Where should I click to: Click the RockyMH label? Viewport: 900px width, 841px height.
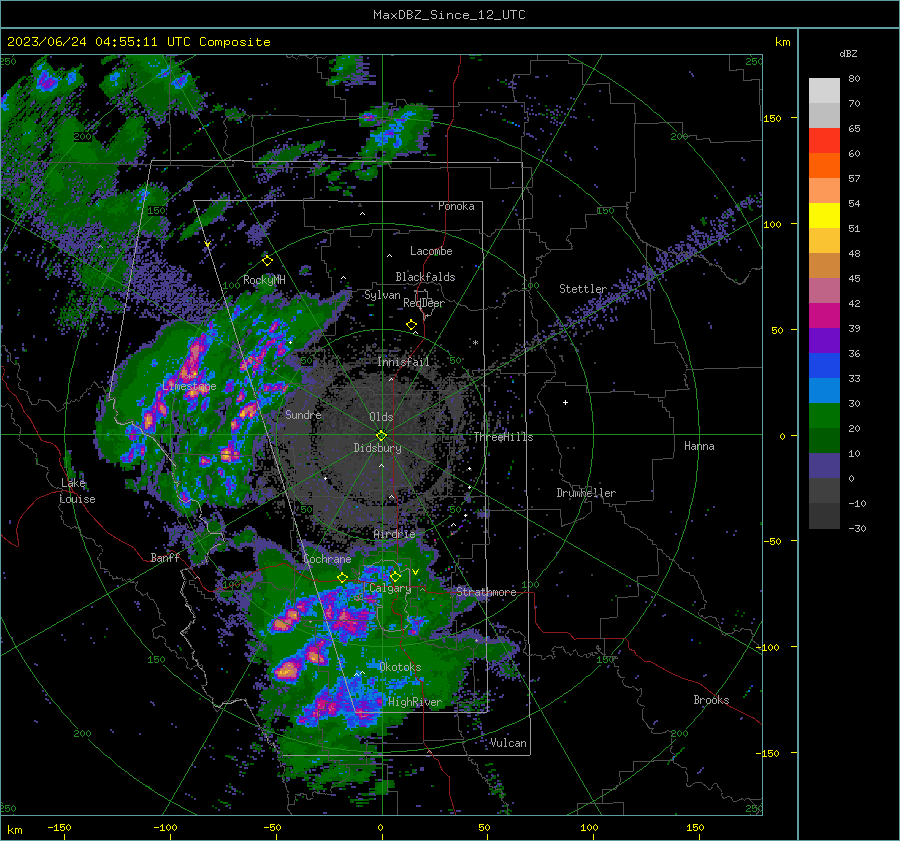click(264, 280)
